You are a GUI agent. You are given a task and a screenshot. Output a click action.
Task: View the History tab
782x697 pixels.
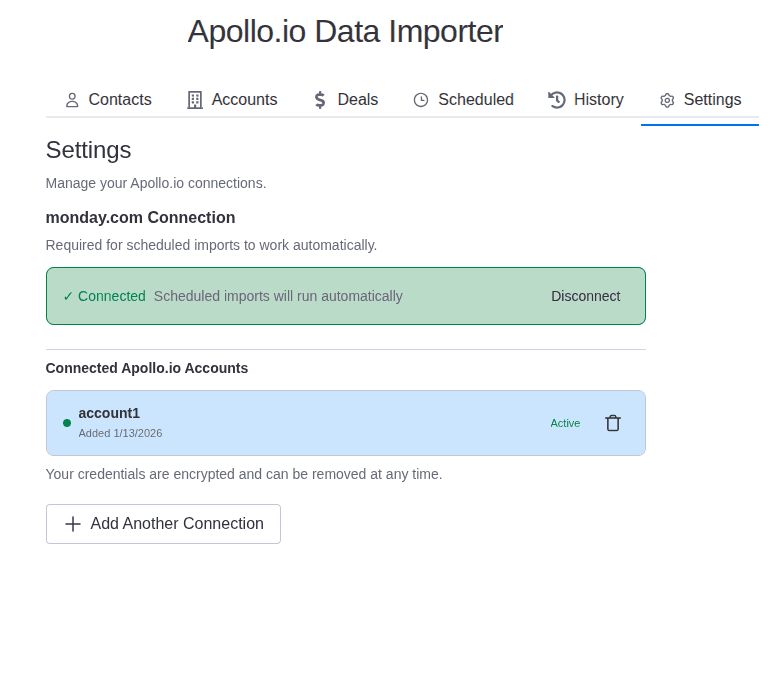point(585,100)
